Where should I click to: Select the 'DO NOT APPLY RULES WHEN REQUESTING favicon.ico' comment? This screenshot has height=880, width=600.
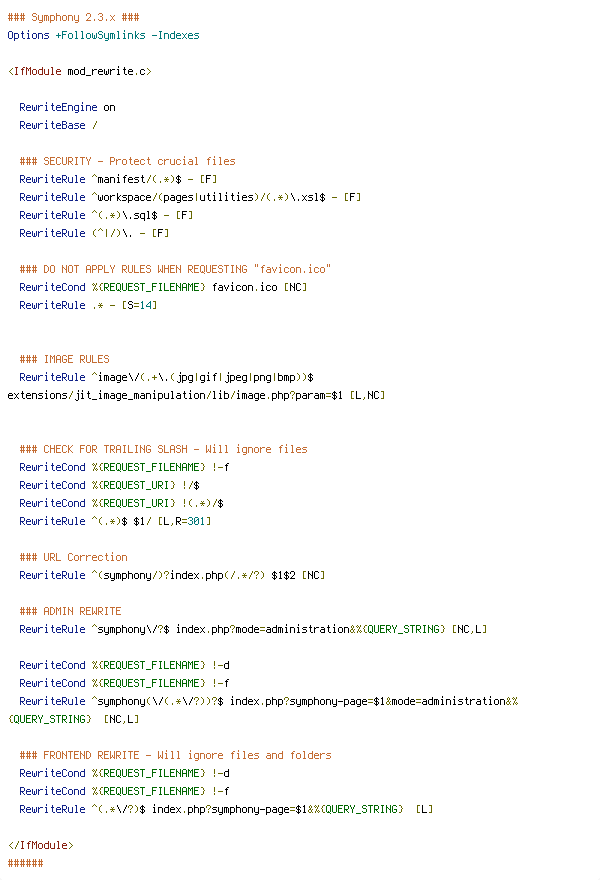175,269
